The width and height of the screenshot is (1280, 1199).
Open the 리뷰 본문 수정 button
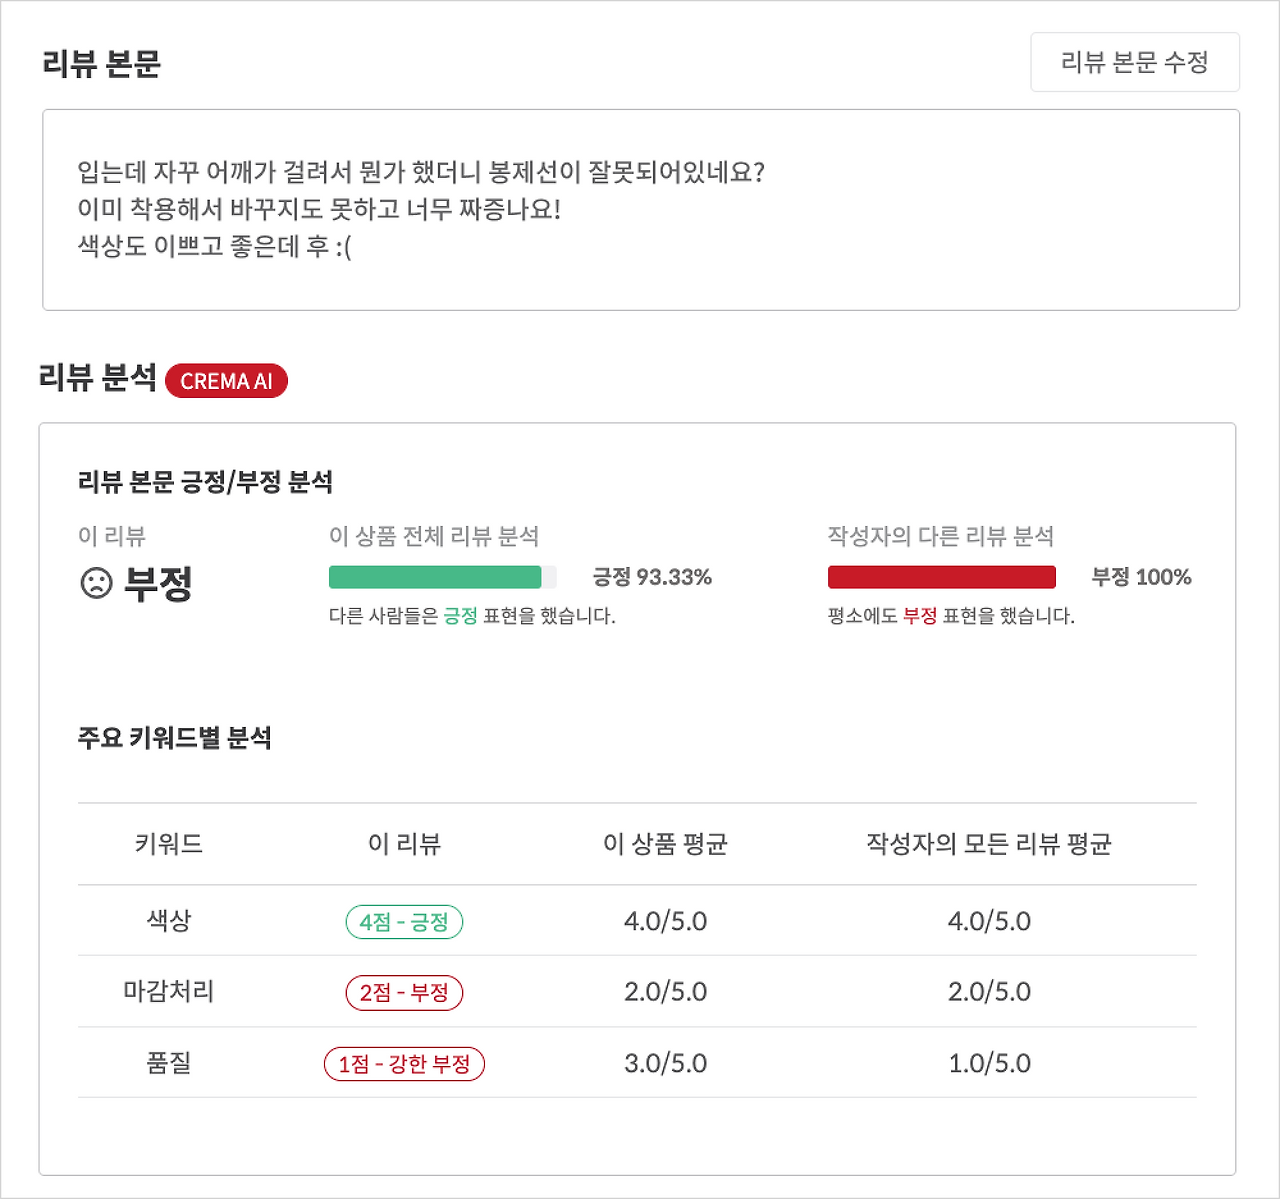tap(1135, 62)
